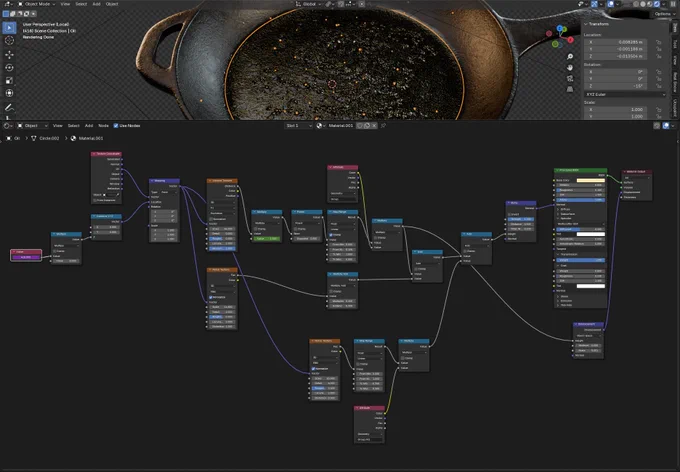Image resolution: width=680 pixels, height=472 pixels.
Task: Toggle the show overlays icon in viewport header
Action: [611, 4]
